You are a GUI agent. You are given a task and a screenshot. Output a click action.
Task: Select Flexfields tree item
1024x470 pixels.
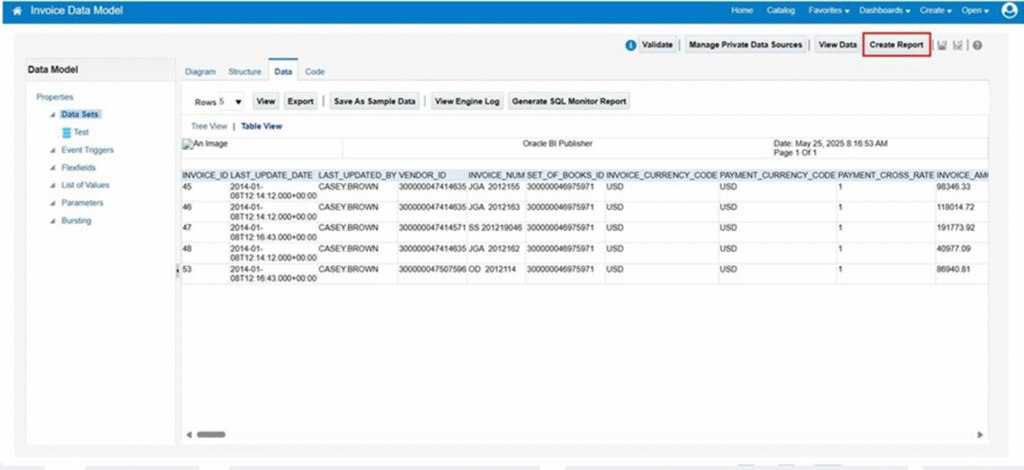coord(78,168)
